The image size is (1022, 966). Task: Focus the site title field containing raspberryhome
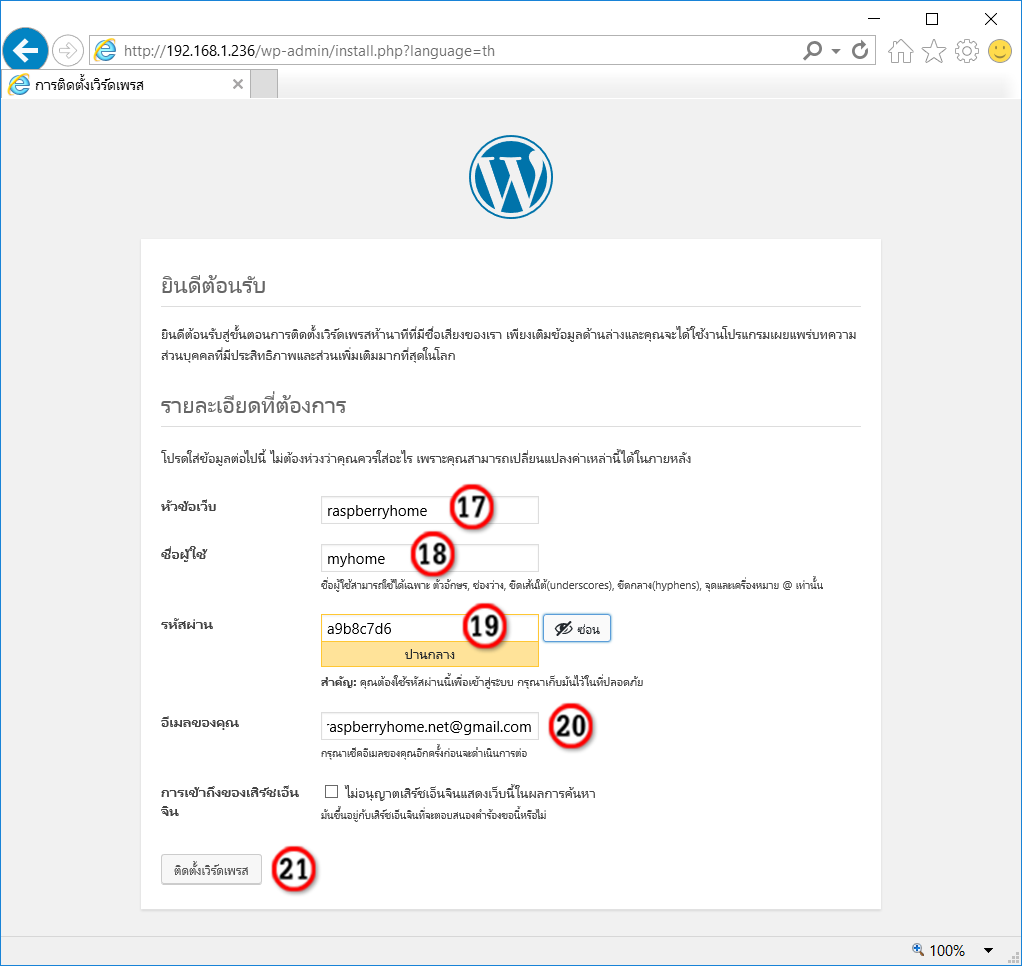430,510
